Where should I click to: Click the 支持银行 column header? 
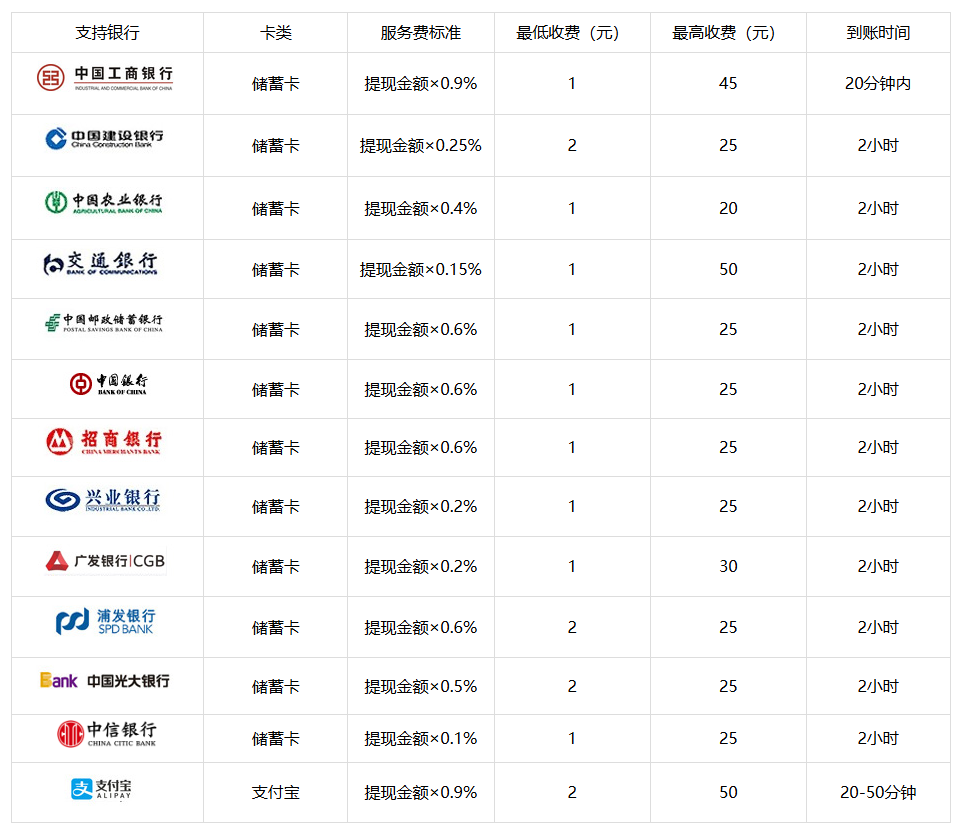tap(108, 33)
